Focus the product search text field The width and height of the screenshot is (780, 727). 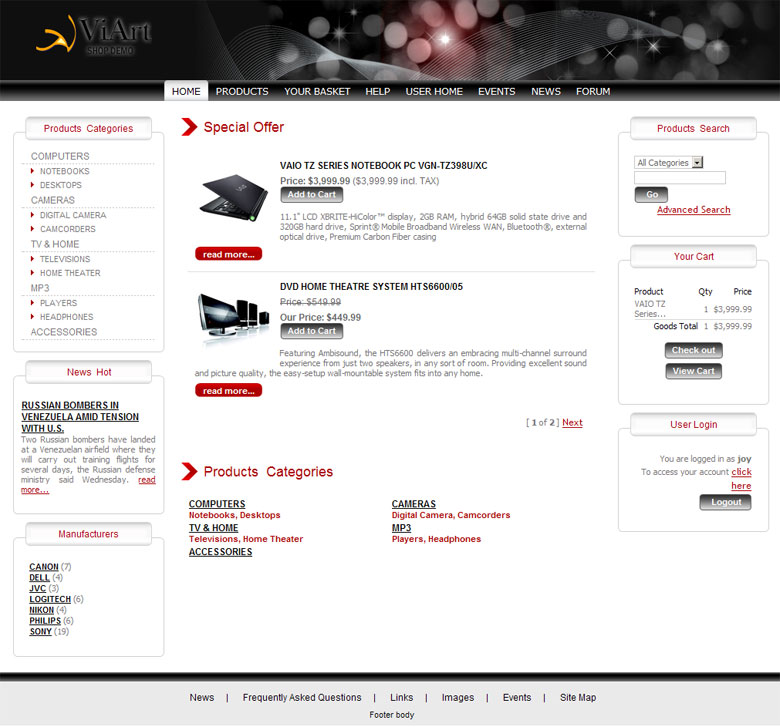680,178
